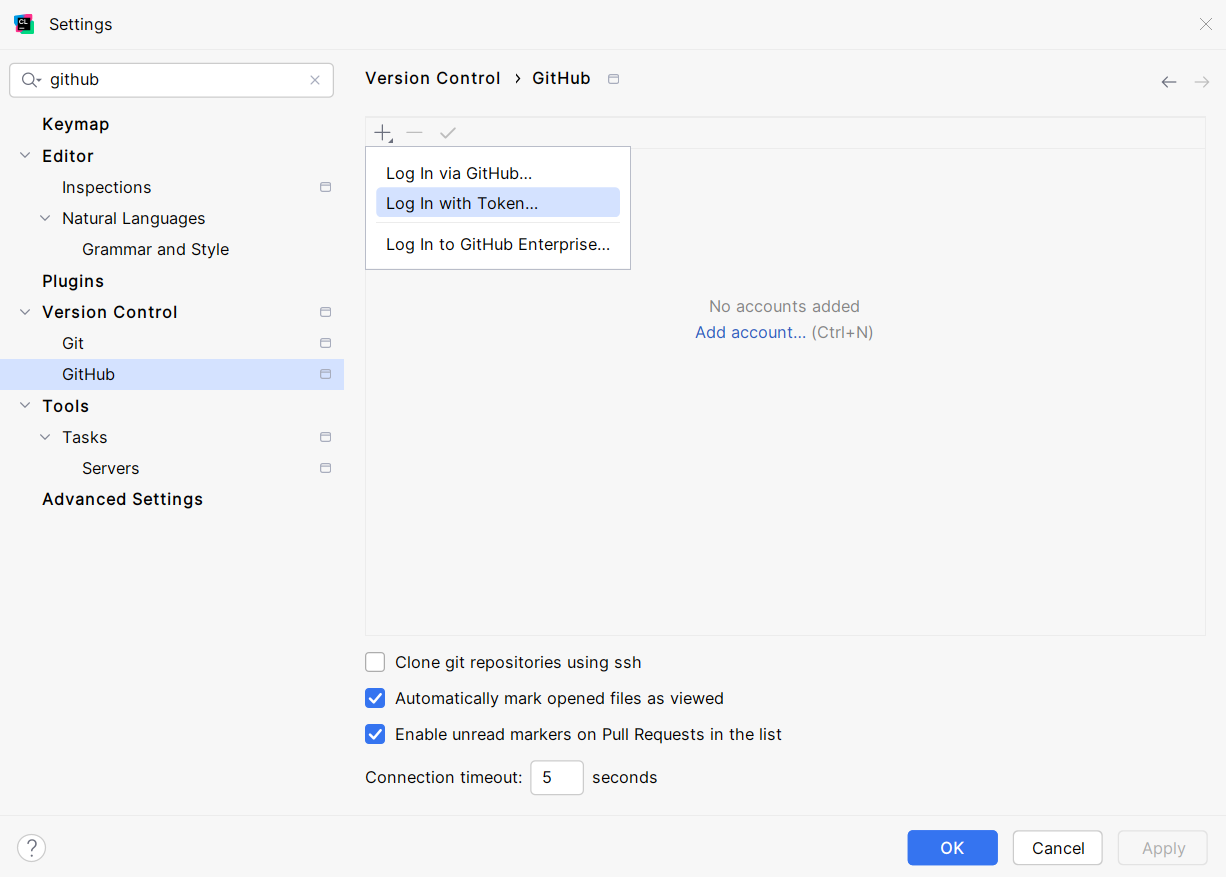
Task: Click the Add account... link
Action: coord(750,332)
